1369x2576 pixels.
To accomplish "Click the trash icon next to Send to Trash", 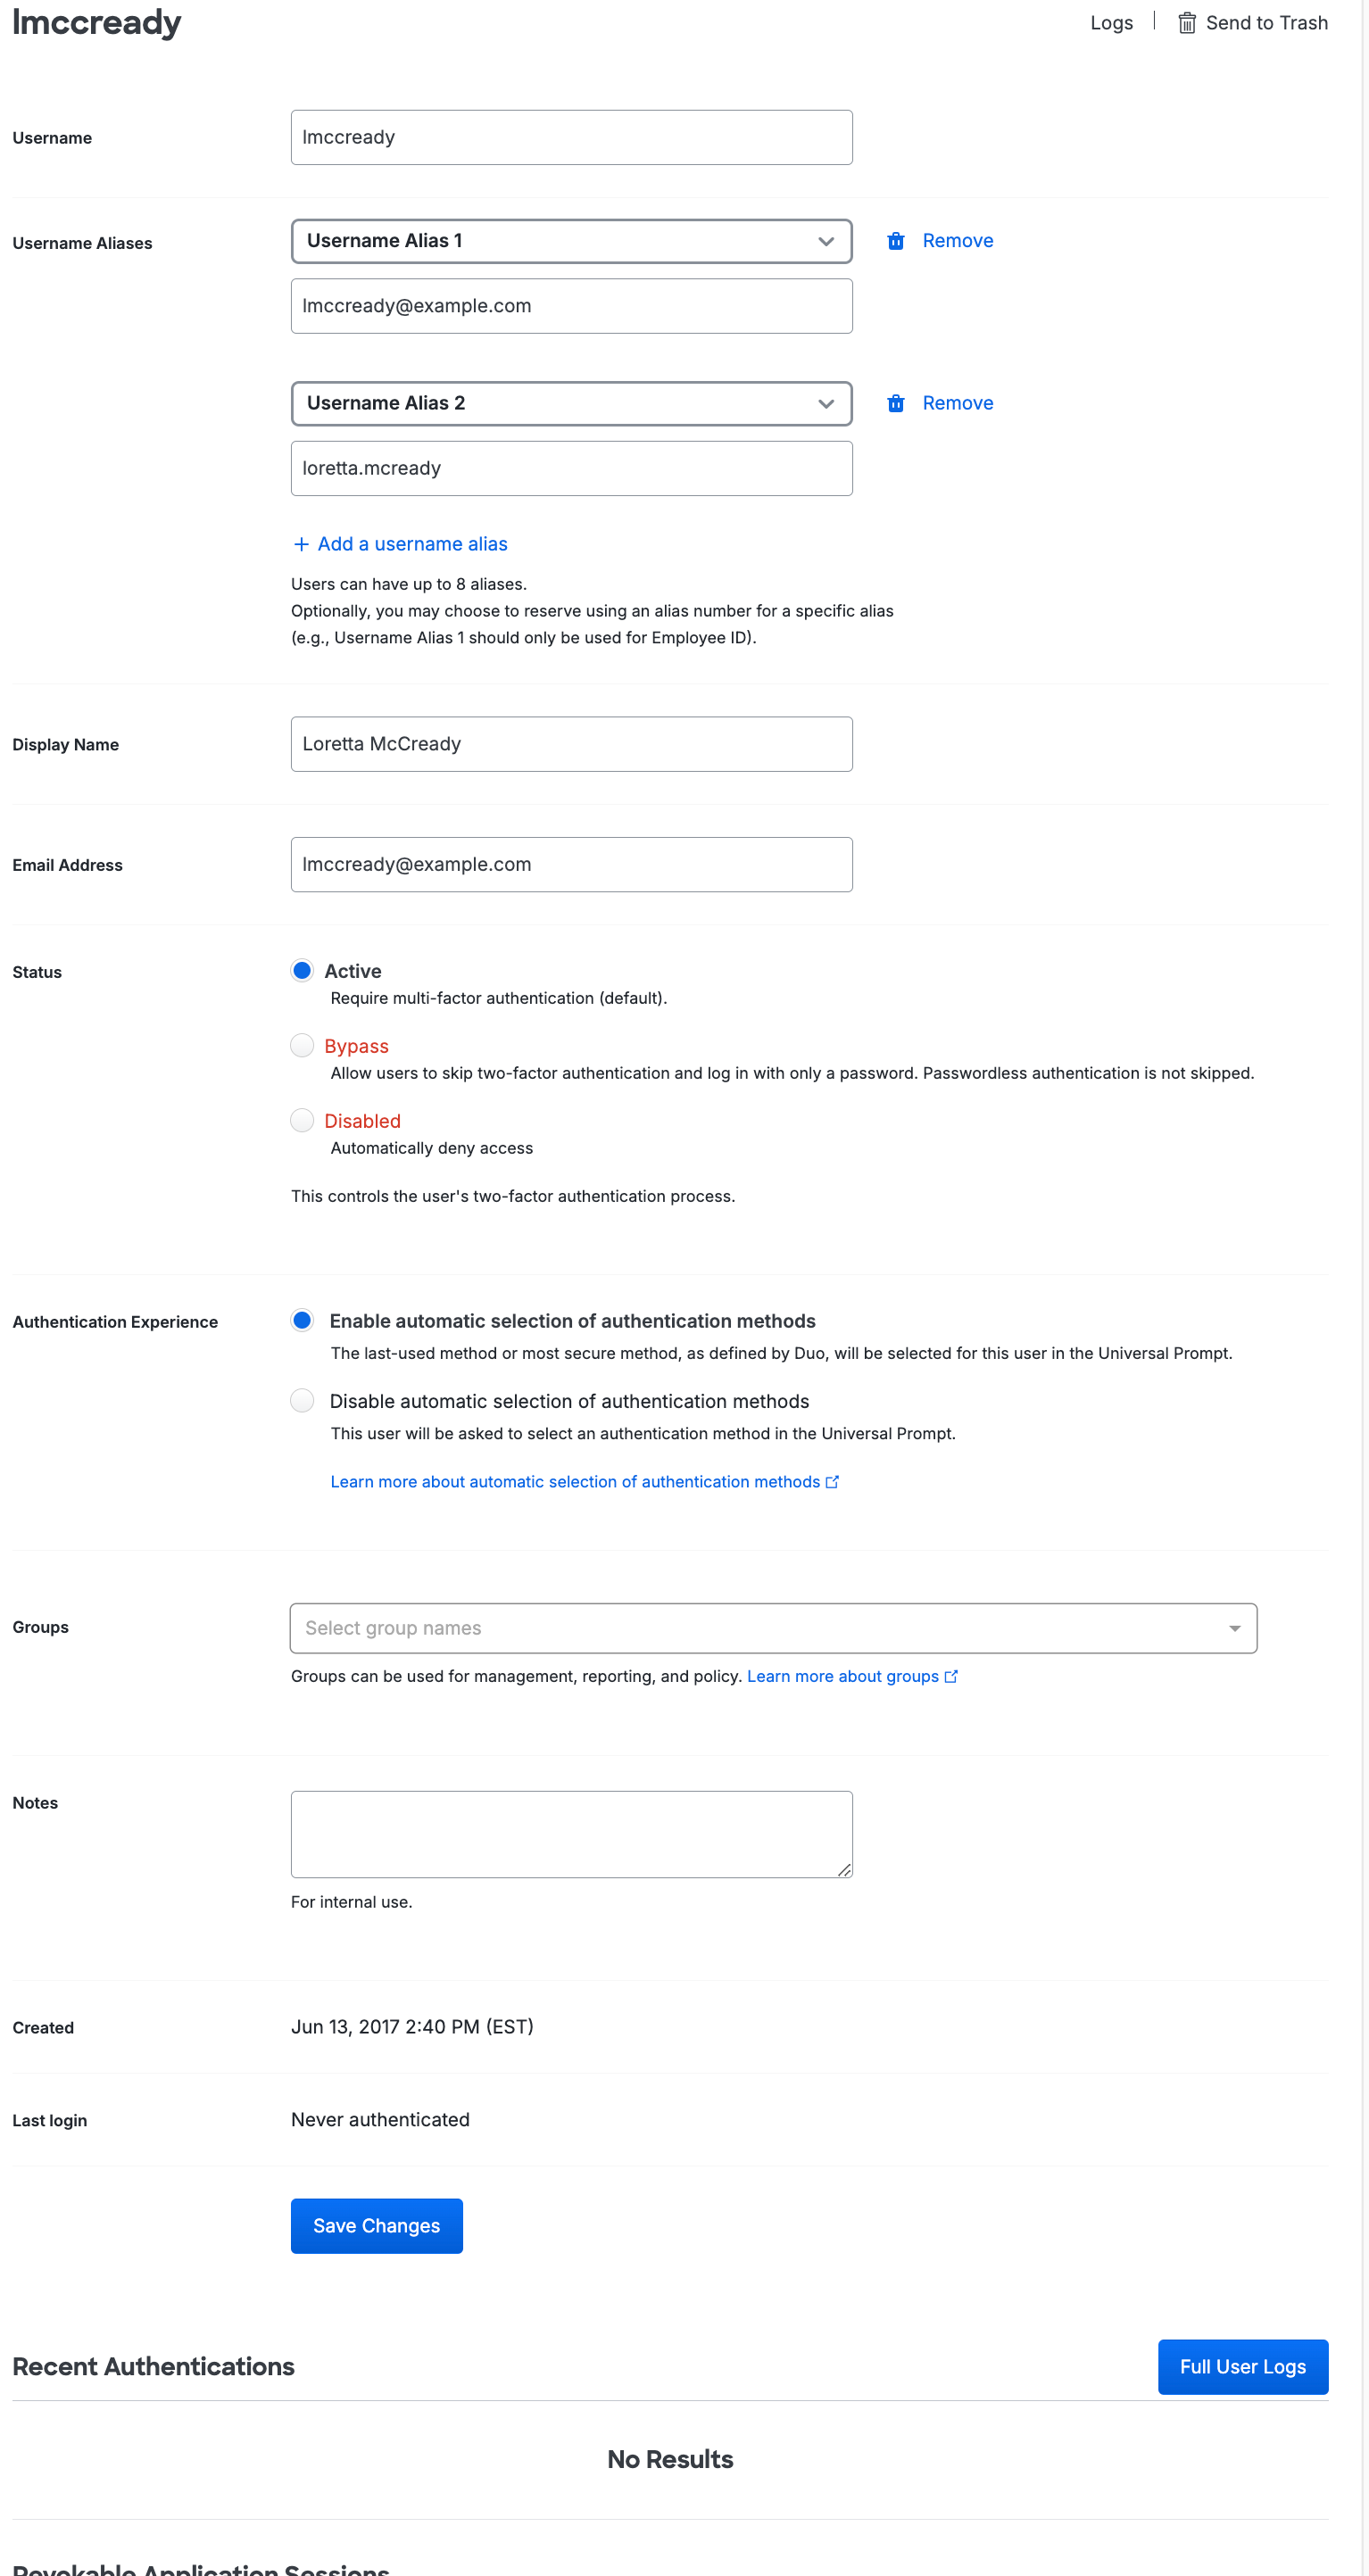I will [1187, 22].
